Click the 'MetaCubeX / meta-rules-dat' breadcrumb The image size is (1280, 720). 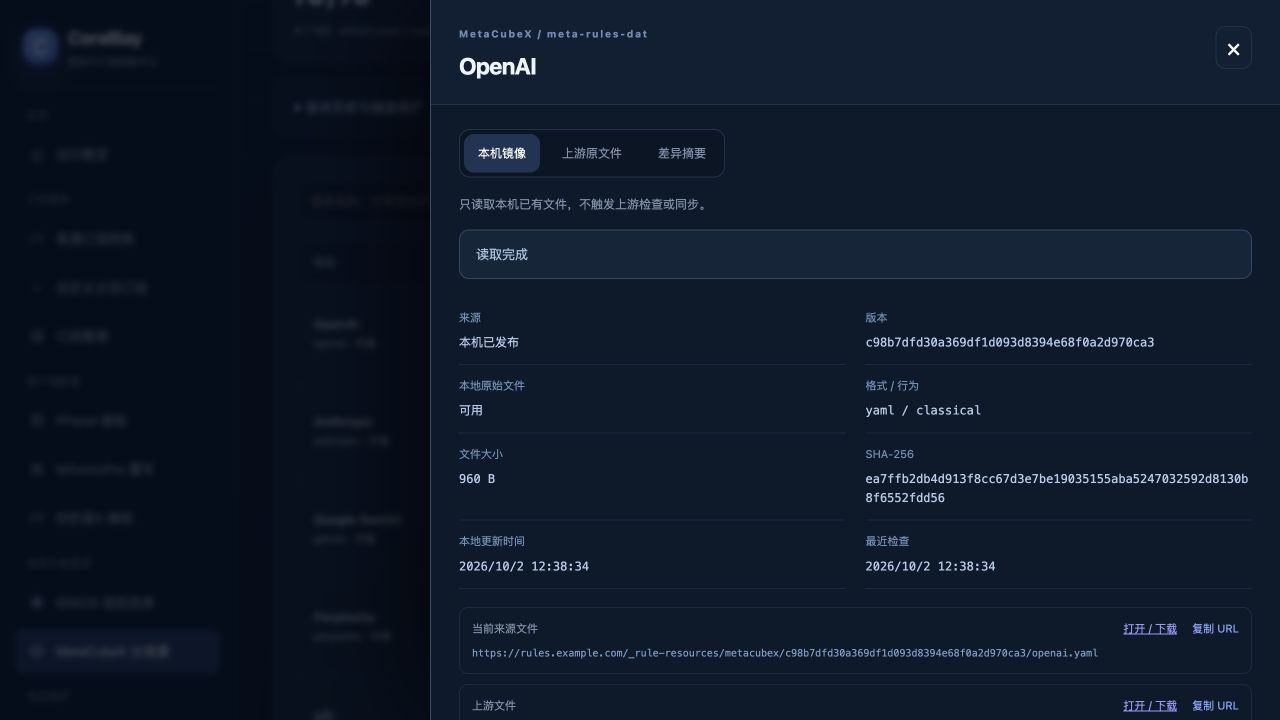pos(553,34)
